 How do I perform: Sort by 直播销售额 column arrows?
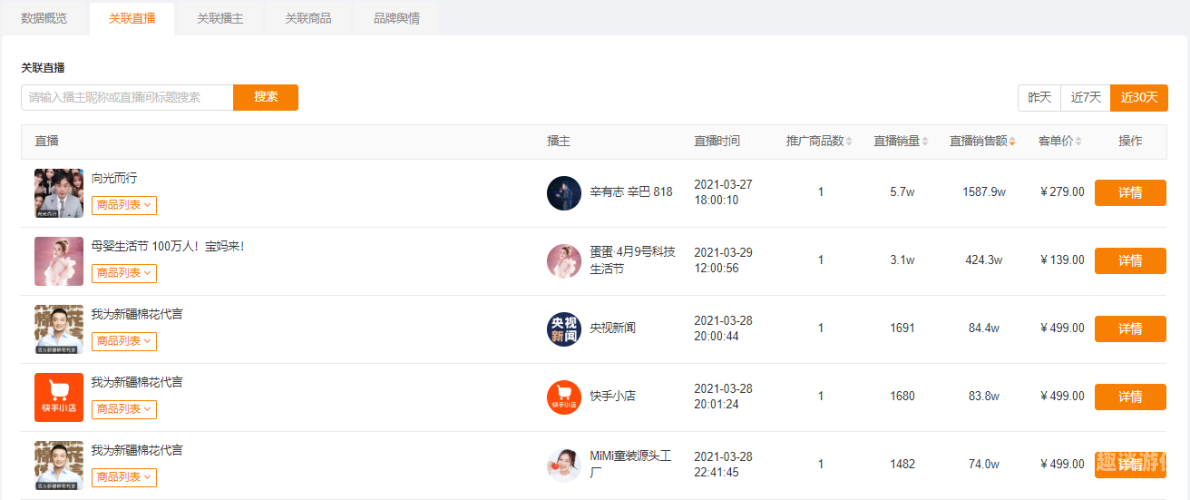tap(1012, 142)
